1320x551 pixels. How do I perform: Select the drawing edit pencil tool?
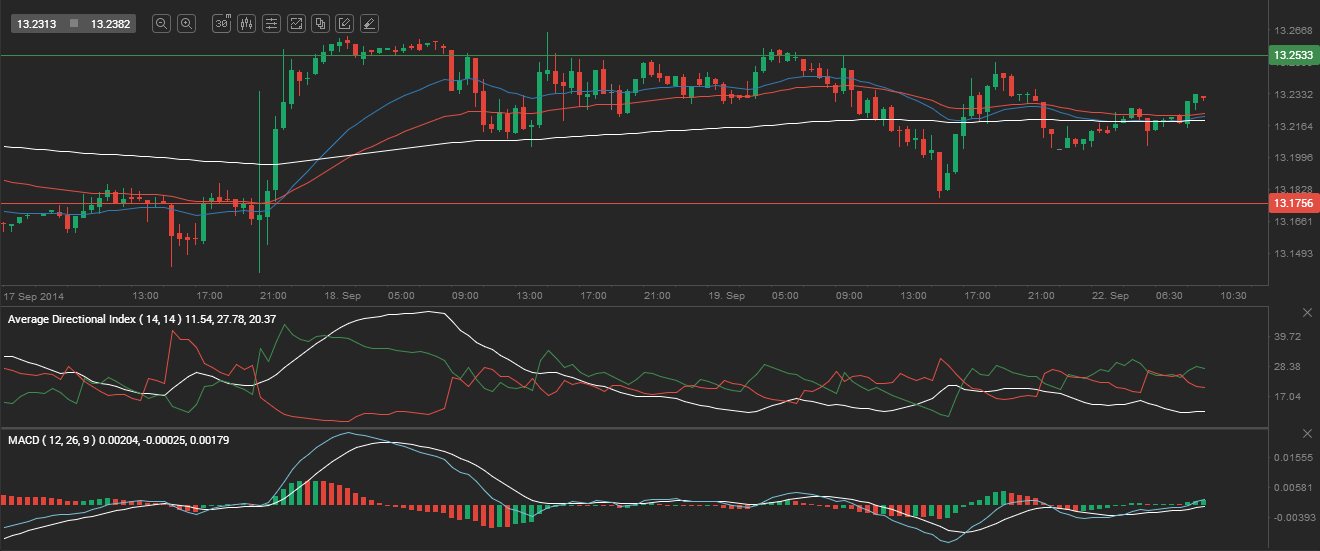(344, 23)
